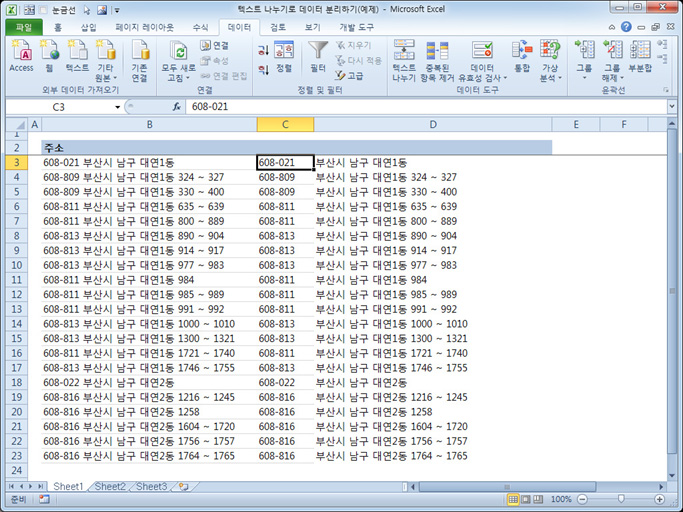Open existing connections (기존 연결)
This screenshot has height=512, width=683.
(140, 61)
